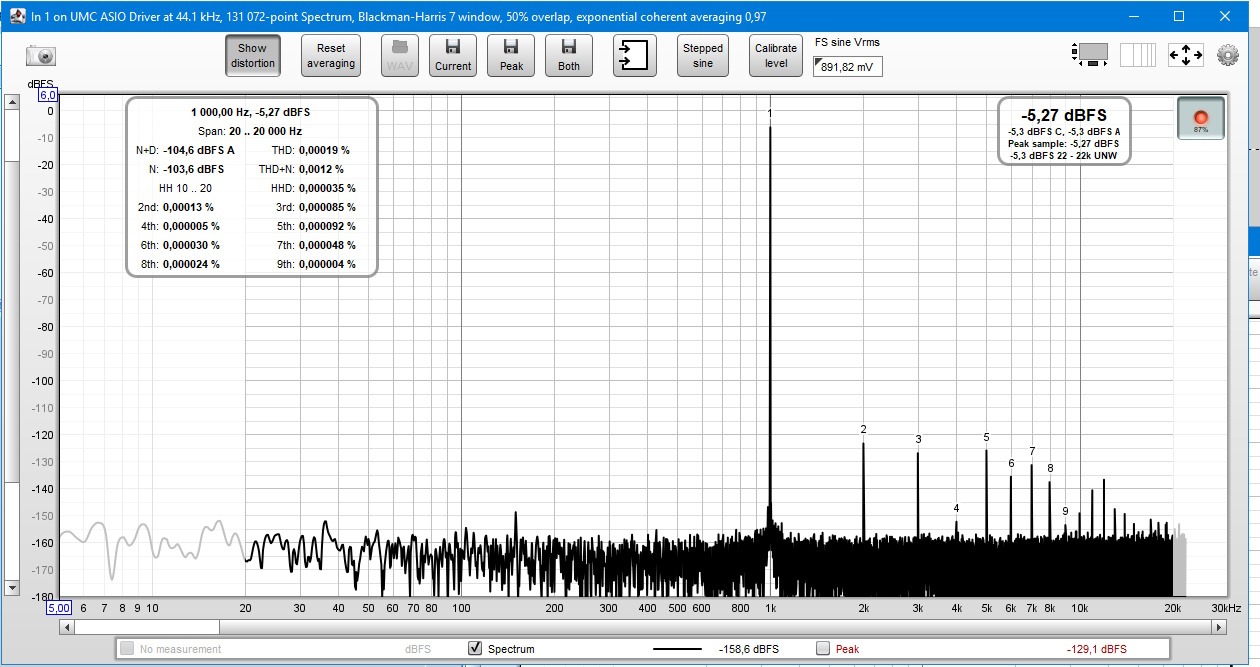Uncheck the Spectrum trace checkbox

475,649
